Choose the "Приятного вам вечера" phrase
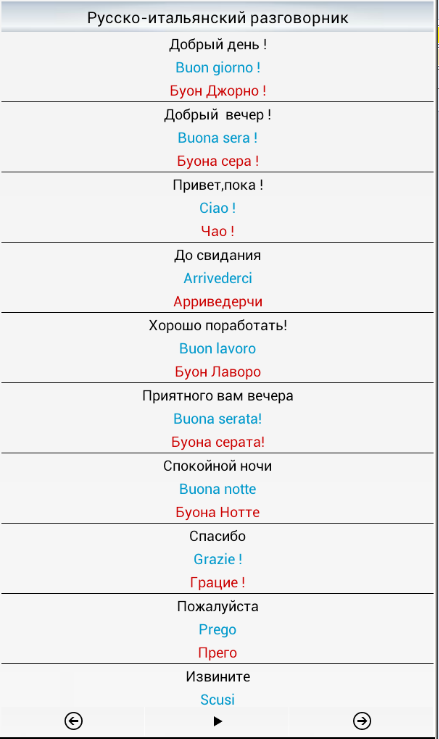This screenshot has height=739, width=439. [x=217, y=396]
